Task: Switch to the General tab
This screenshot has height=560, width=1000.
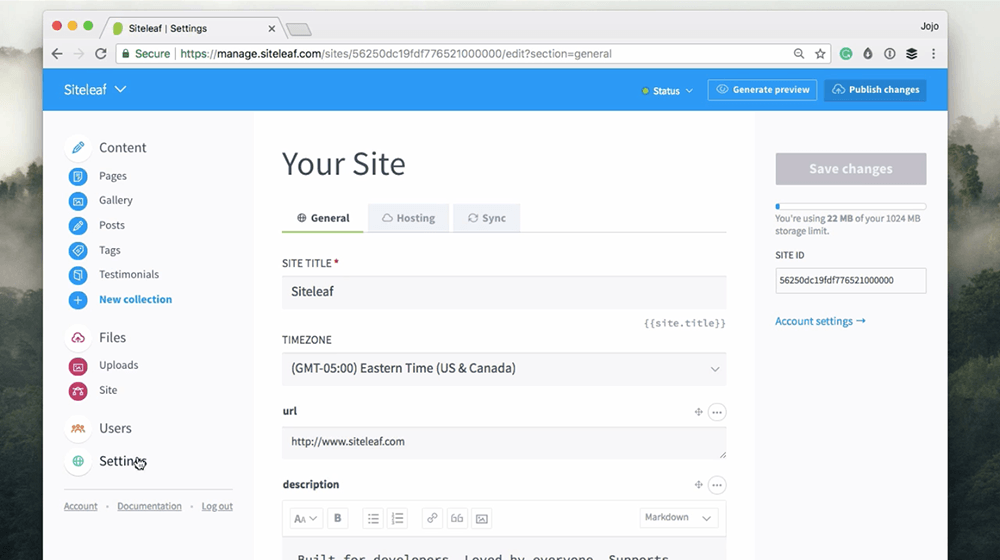Action: tap(323, 218)
